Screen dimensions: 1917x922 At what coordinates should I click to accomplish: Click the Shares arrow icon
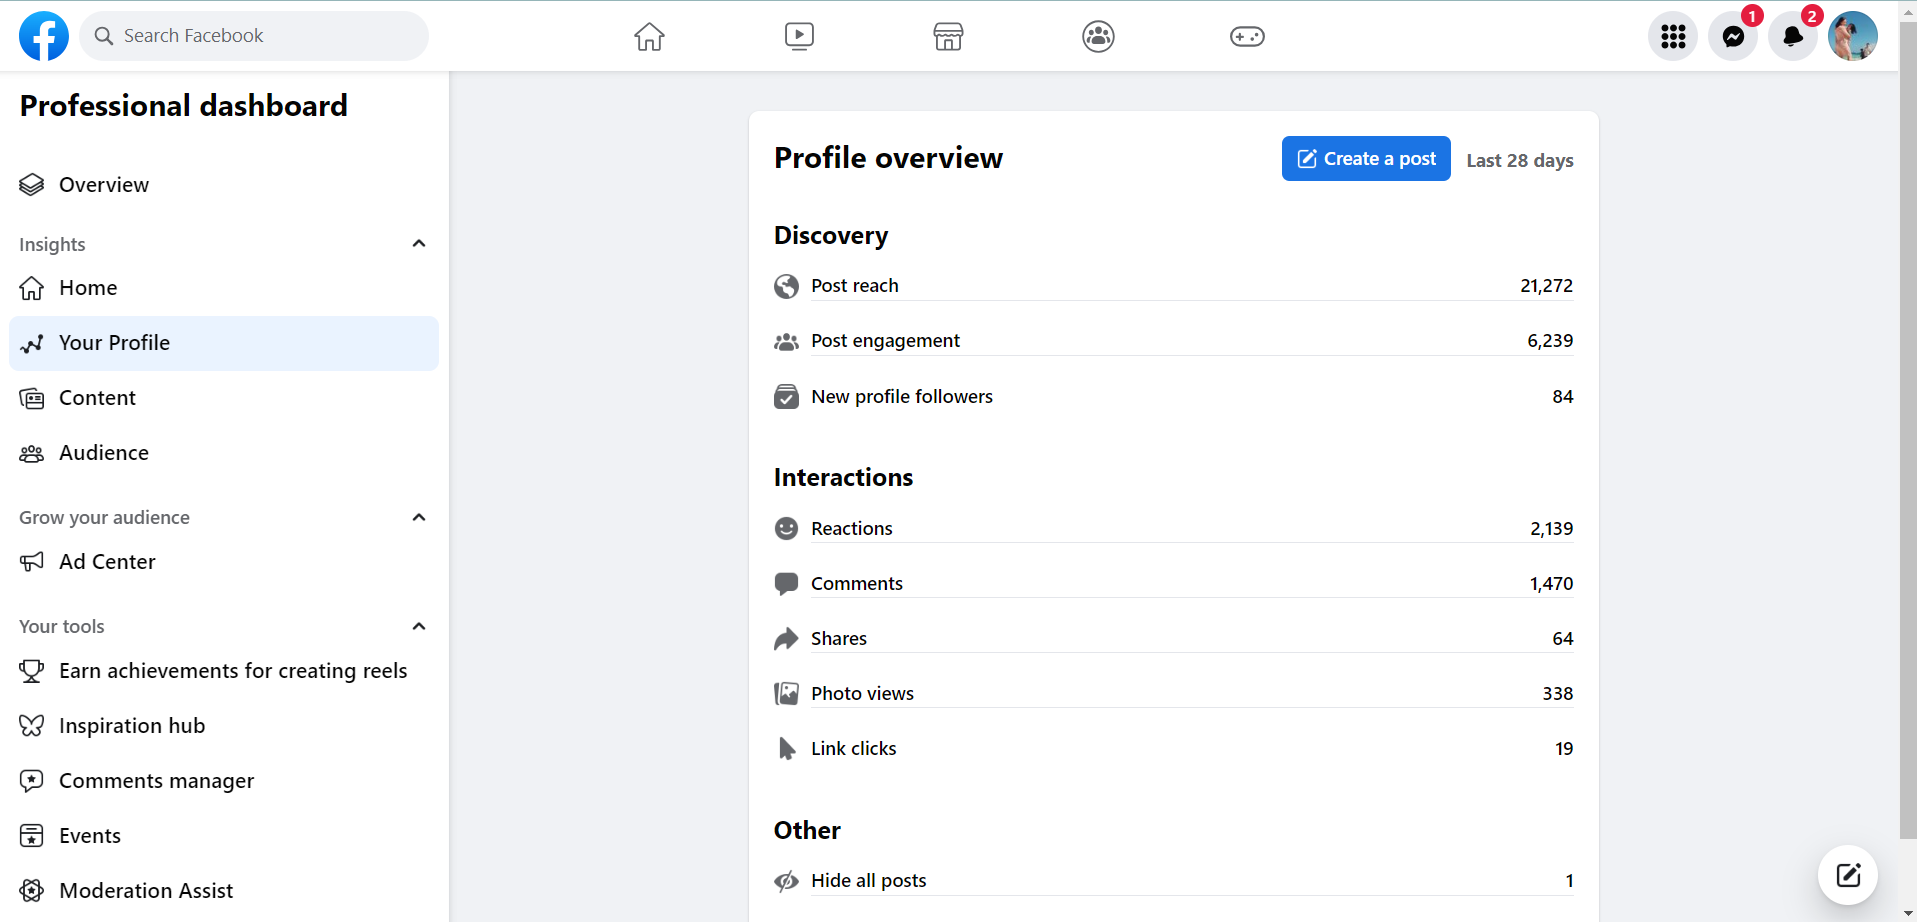pos(786,639)
